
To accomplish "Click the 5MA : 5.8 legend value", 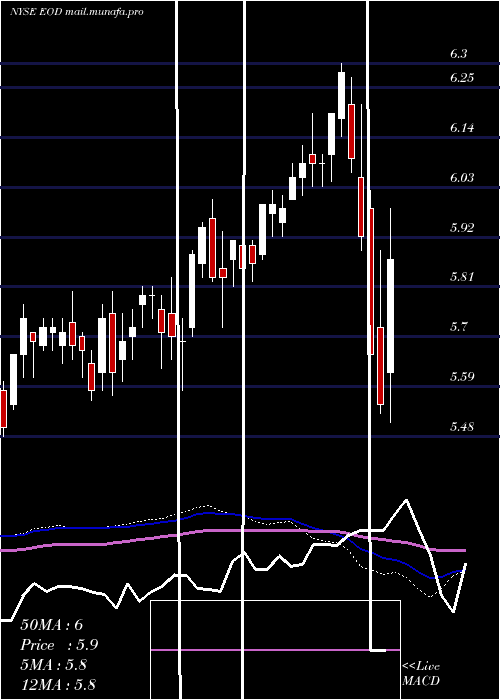I will (x=54, y=665).
